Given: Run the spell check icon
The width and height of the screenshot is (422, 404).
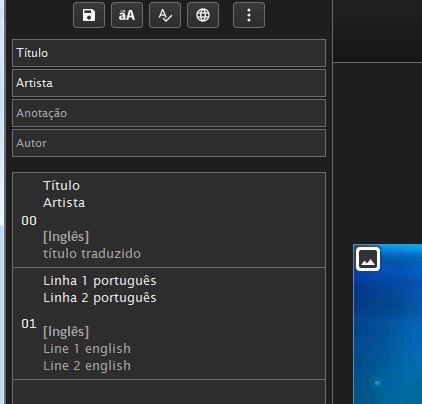Looking at the screenshot, I should [165, 15].
